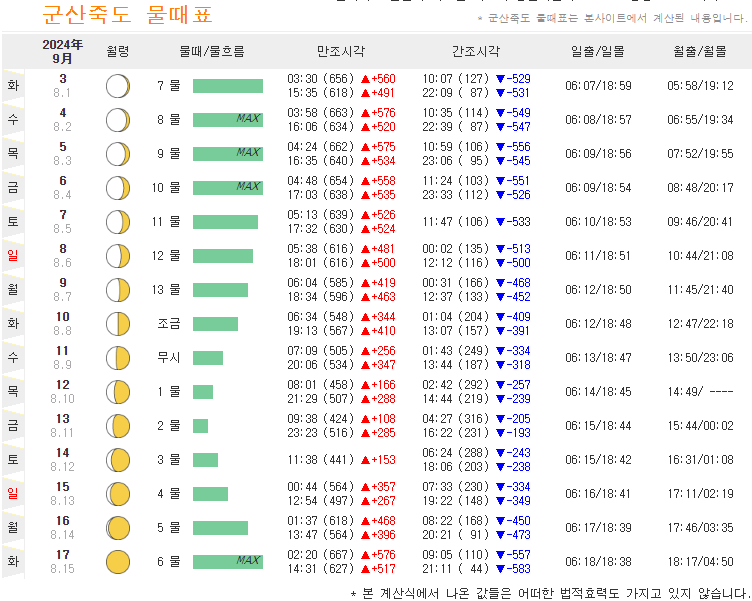Click blue down arrow beside -533
Screen dimensions: 752x601
[x=500, y=222]
